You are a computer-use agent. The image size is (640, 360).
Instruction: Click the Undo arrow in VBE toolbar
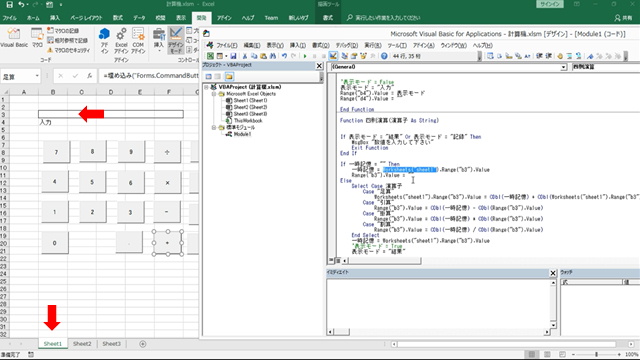284,56
